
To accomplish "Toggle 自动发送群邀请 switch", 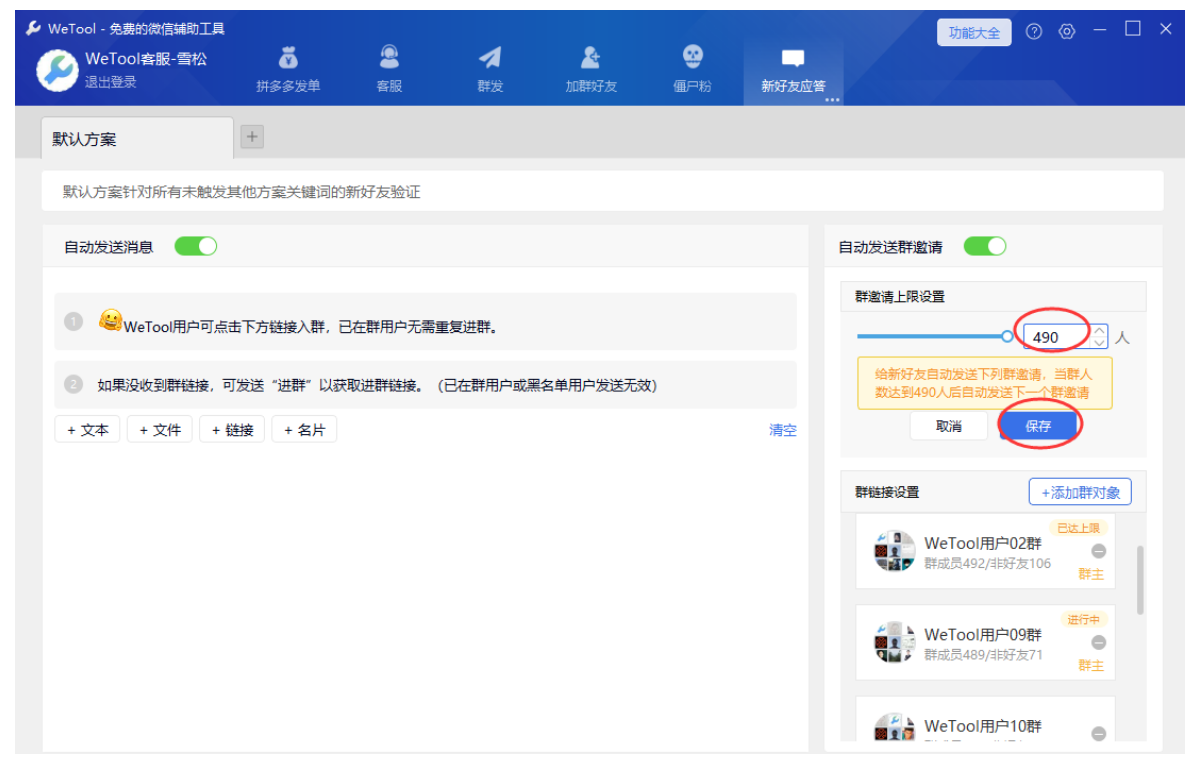I will [x=985, y=246].
